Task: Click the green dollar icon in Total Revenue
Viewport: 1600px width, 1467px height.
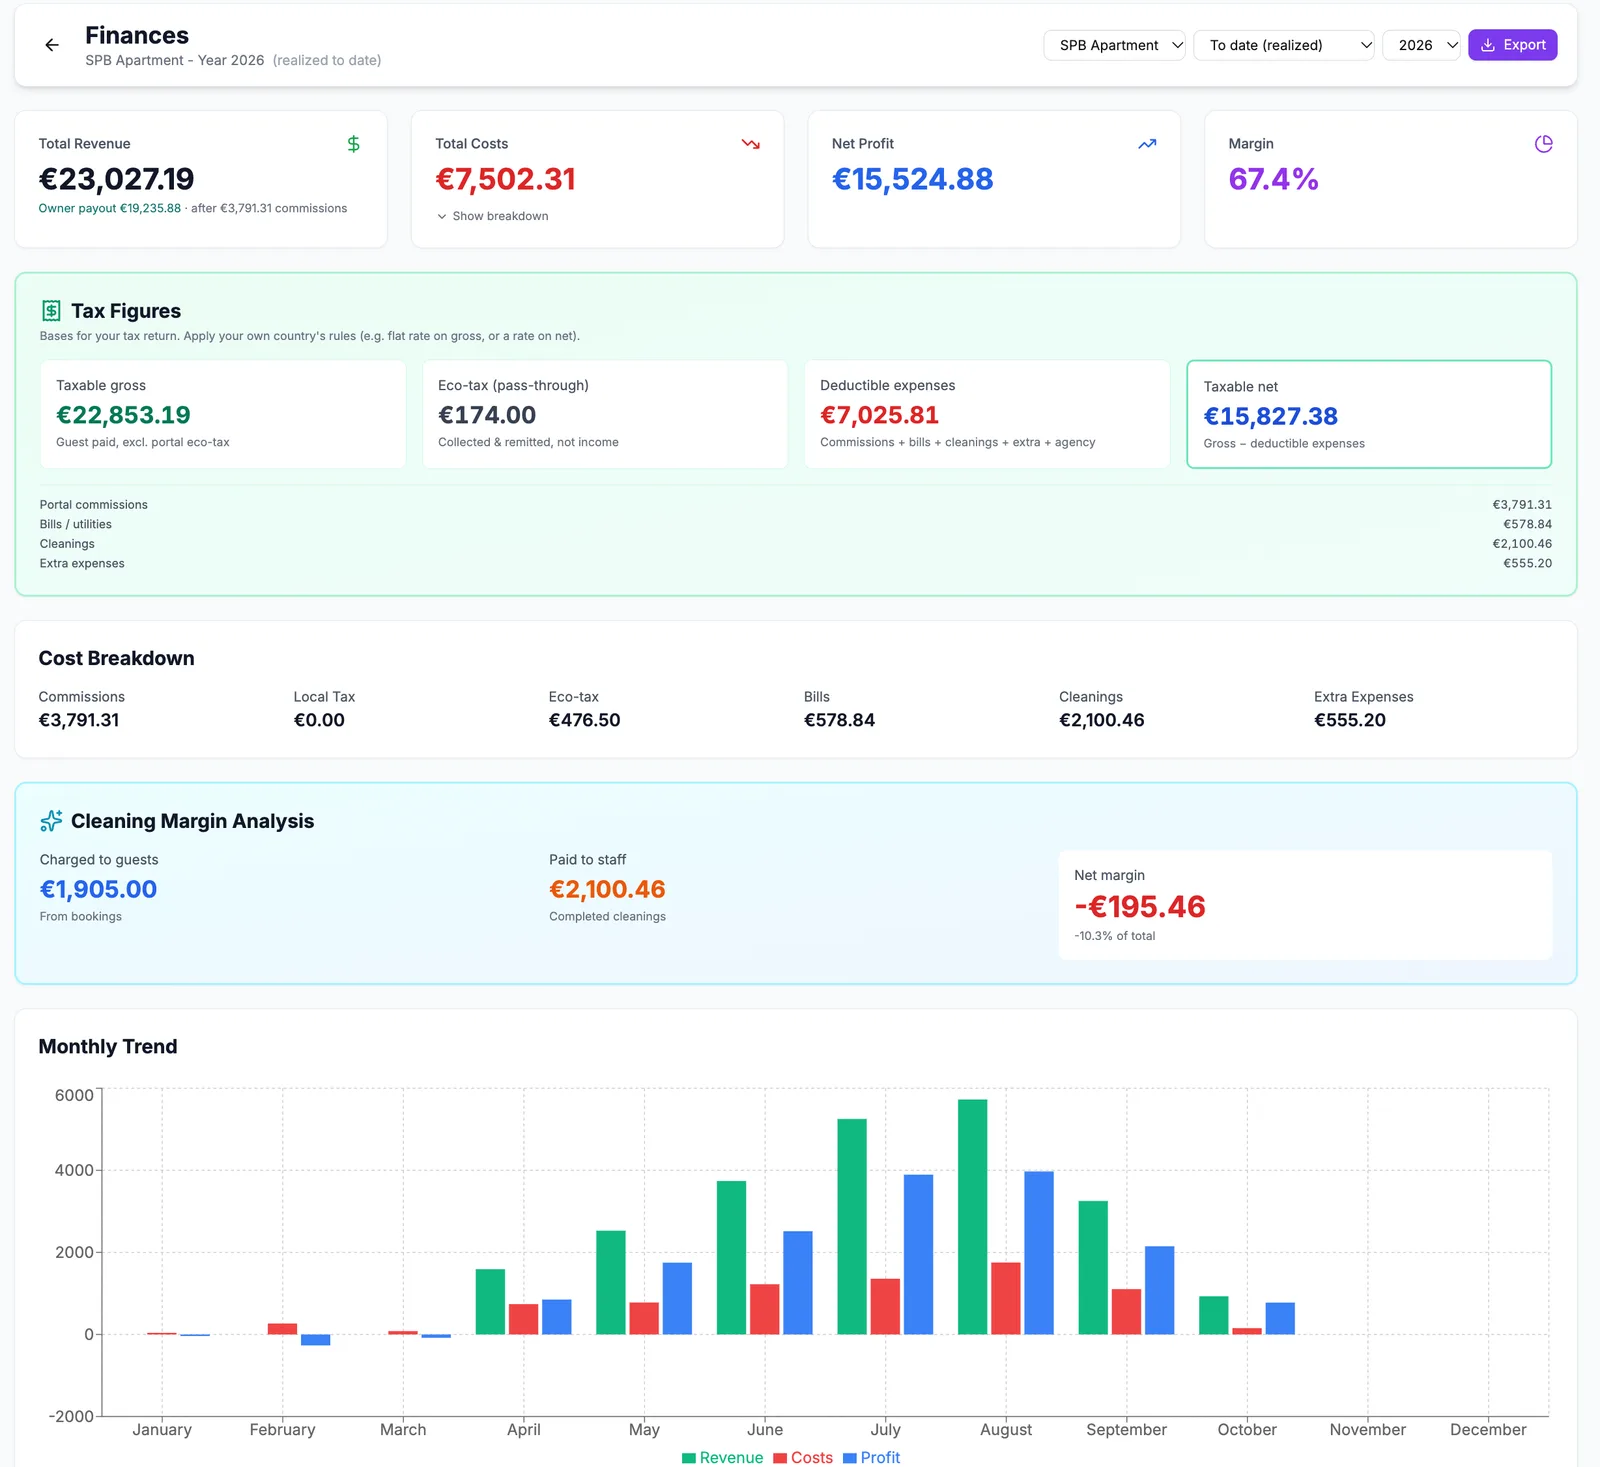Action: click(353, 144)
